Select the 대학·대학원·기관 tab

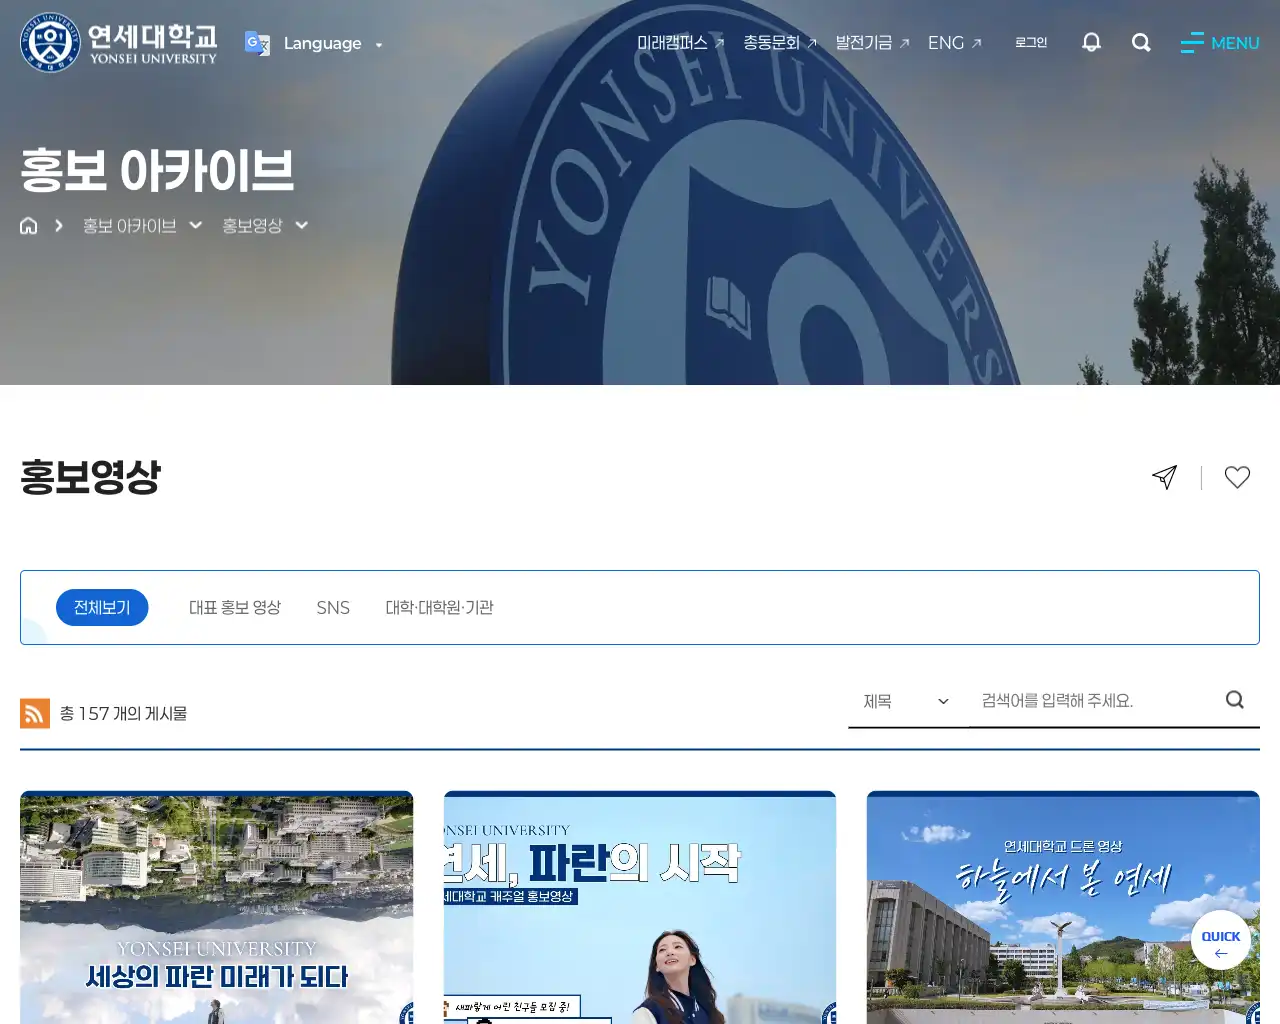(440, 608)
